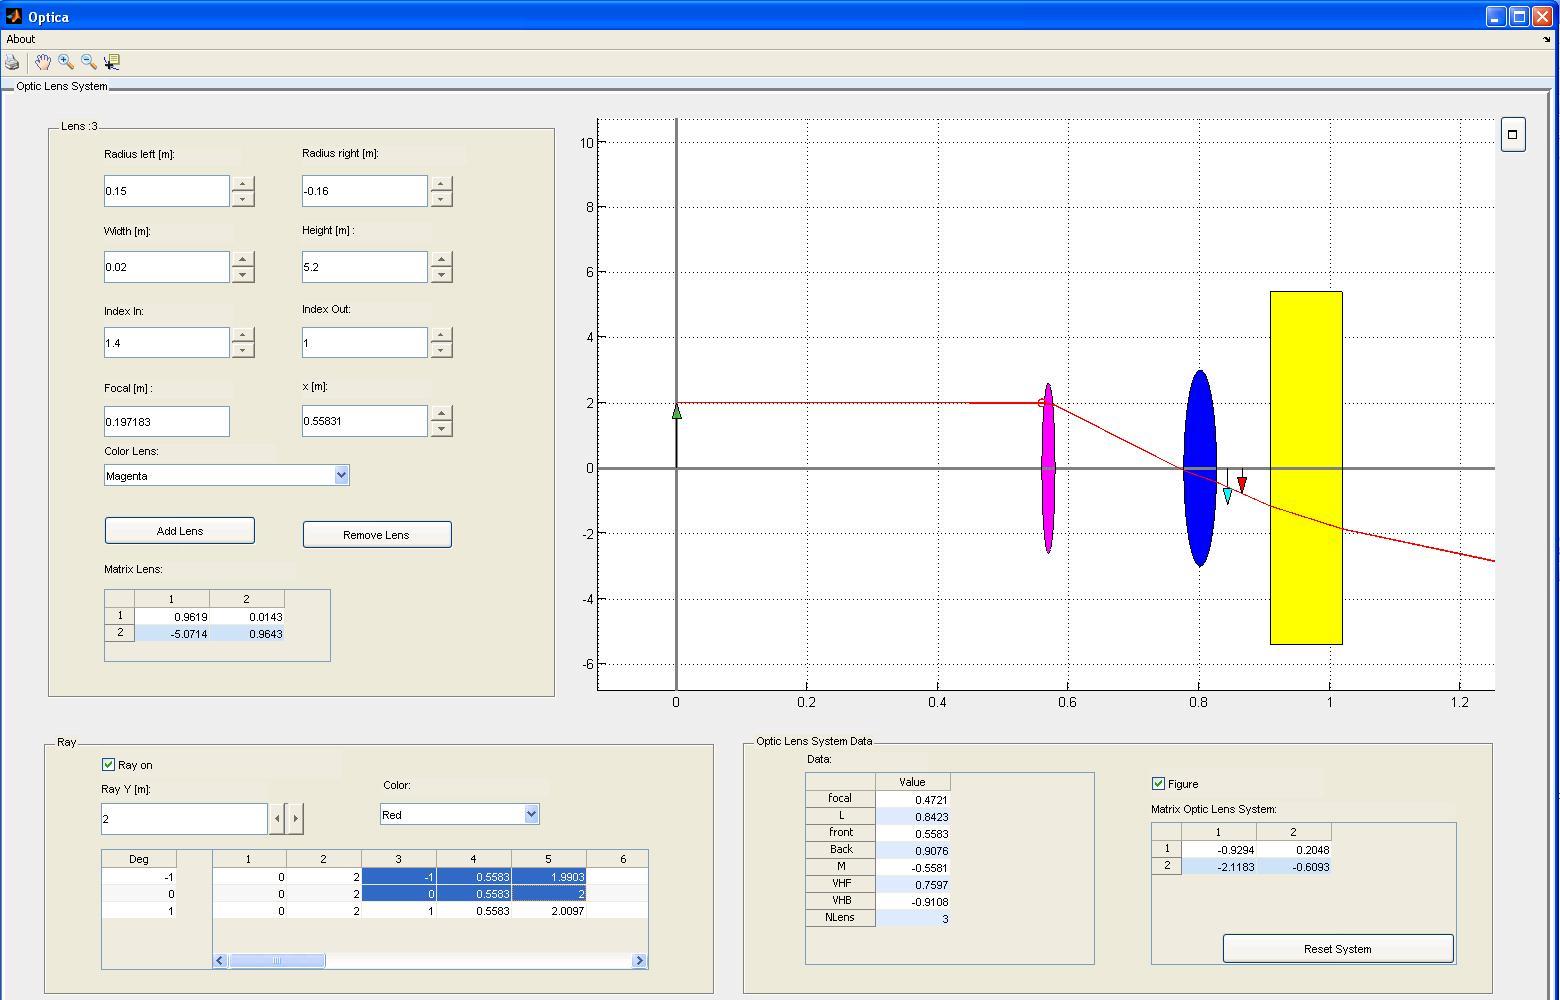1560x1000 pixels.
Task: Click the Radius left input field
Action: pyautogui.click(x=167, y=191)
